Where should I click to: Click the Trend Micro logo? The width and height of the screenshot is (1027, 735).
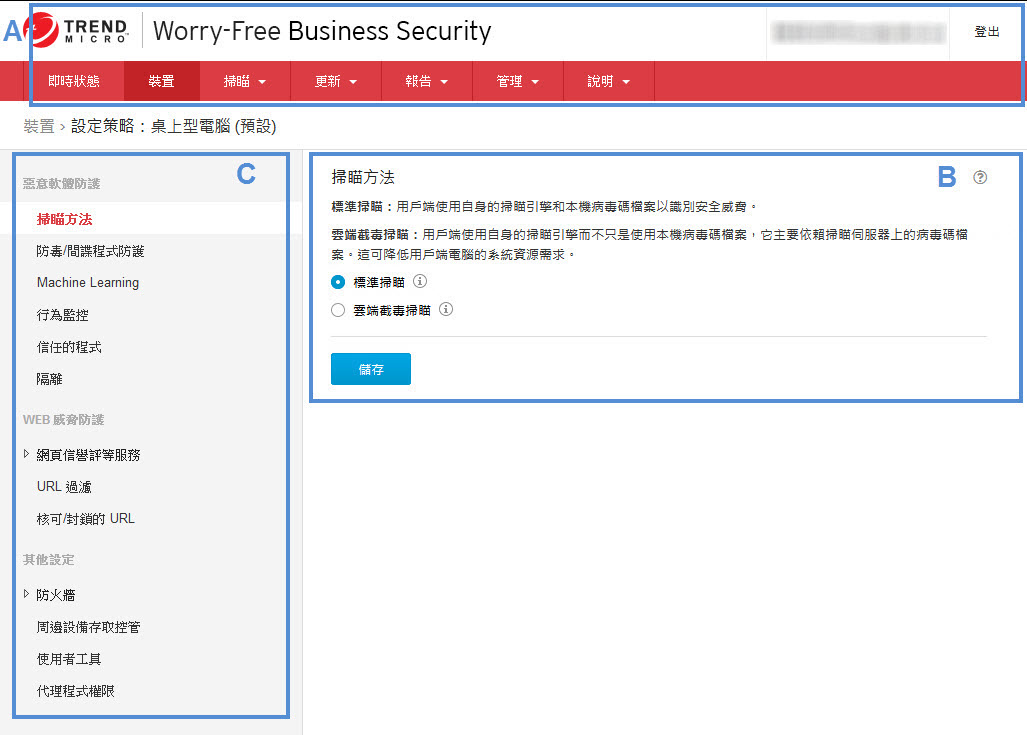pos(80,31)
